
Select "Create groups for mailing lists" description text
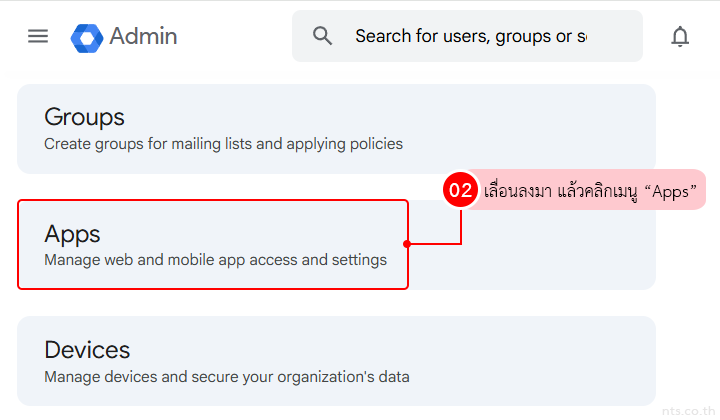click(223, 144)
